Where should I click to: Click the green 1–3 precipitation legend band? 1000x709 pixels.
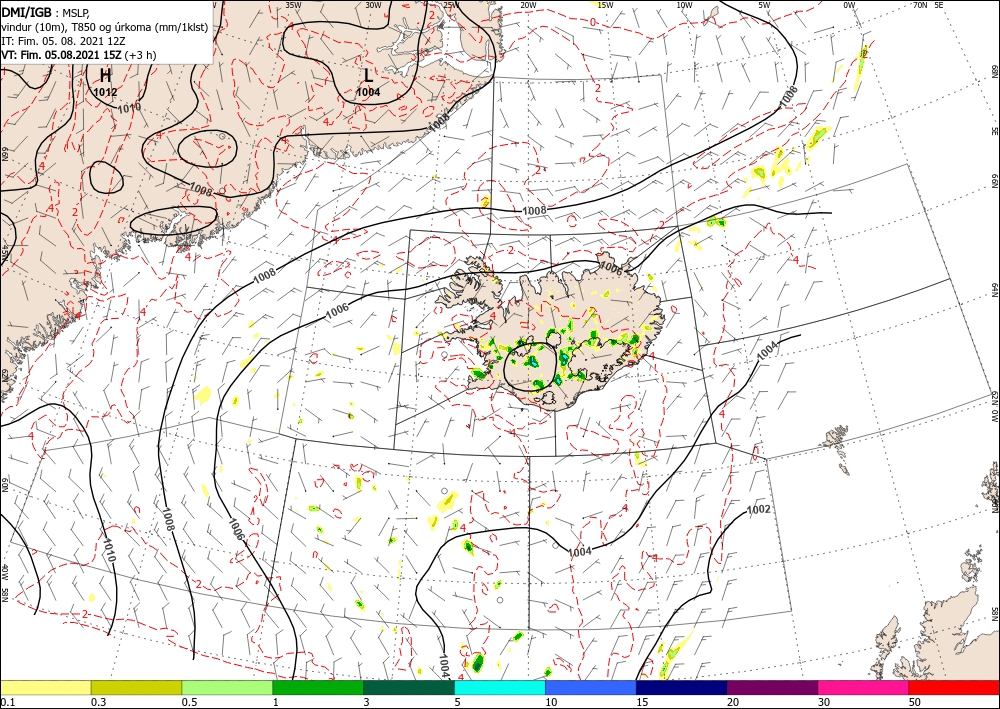[318, 687]
